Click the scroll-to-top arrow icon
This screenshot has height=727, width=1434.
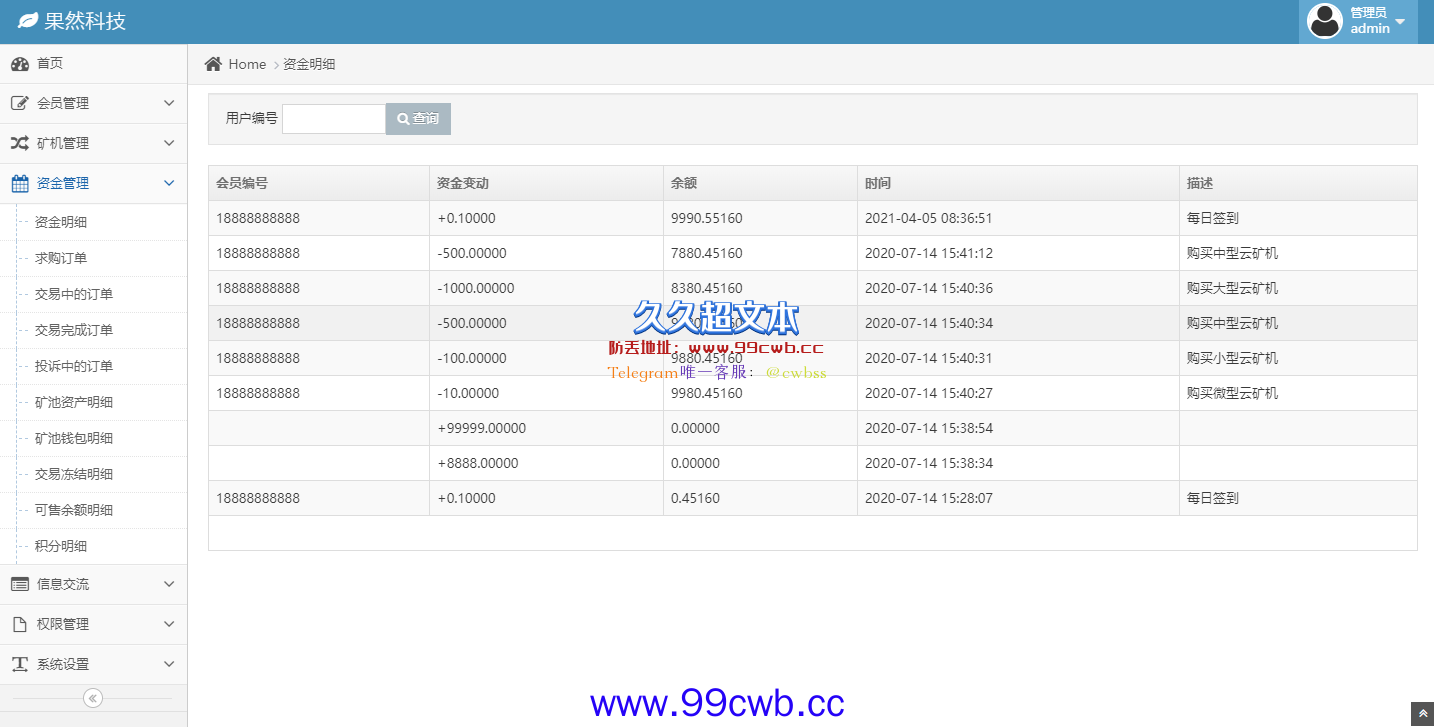[1423, 714]
